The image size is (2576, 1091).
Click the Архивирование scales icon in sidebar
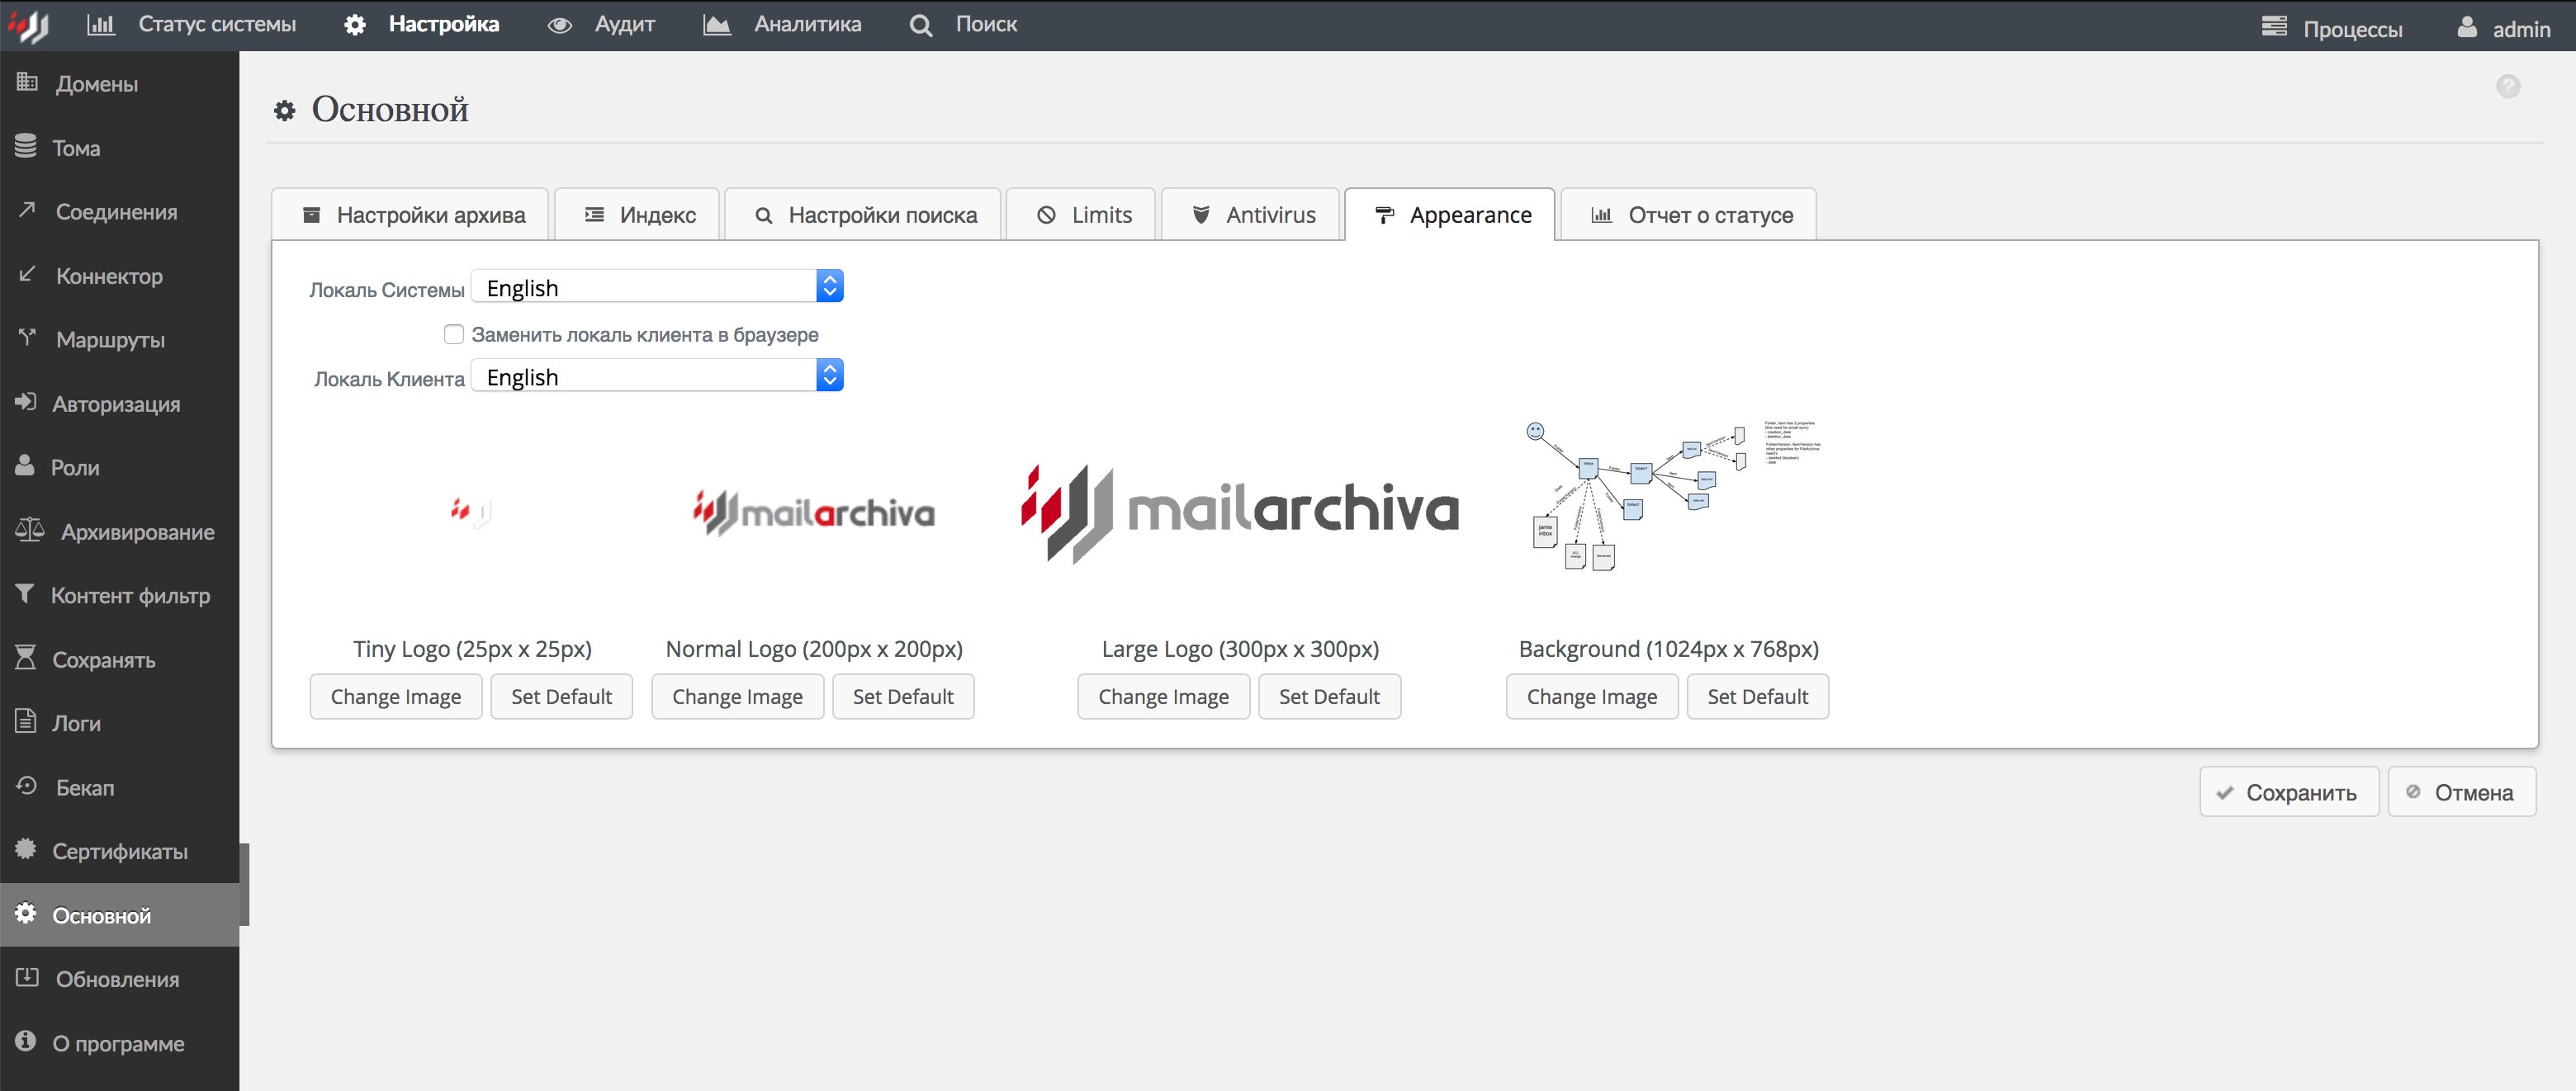click(30, 530)
